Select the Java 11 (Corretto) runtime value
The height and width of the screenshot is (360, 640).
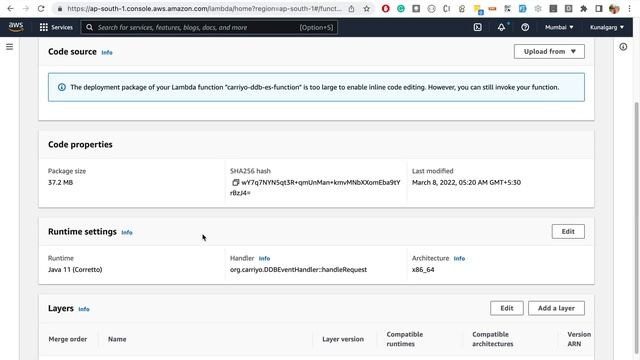click(x=75, y=270)
